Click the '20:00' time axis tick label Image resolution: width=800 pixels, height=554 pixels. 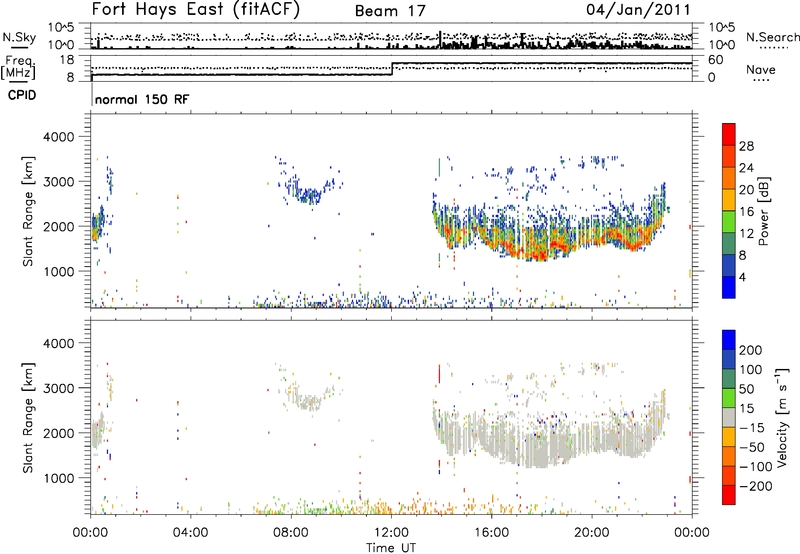(591, 533)
